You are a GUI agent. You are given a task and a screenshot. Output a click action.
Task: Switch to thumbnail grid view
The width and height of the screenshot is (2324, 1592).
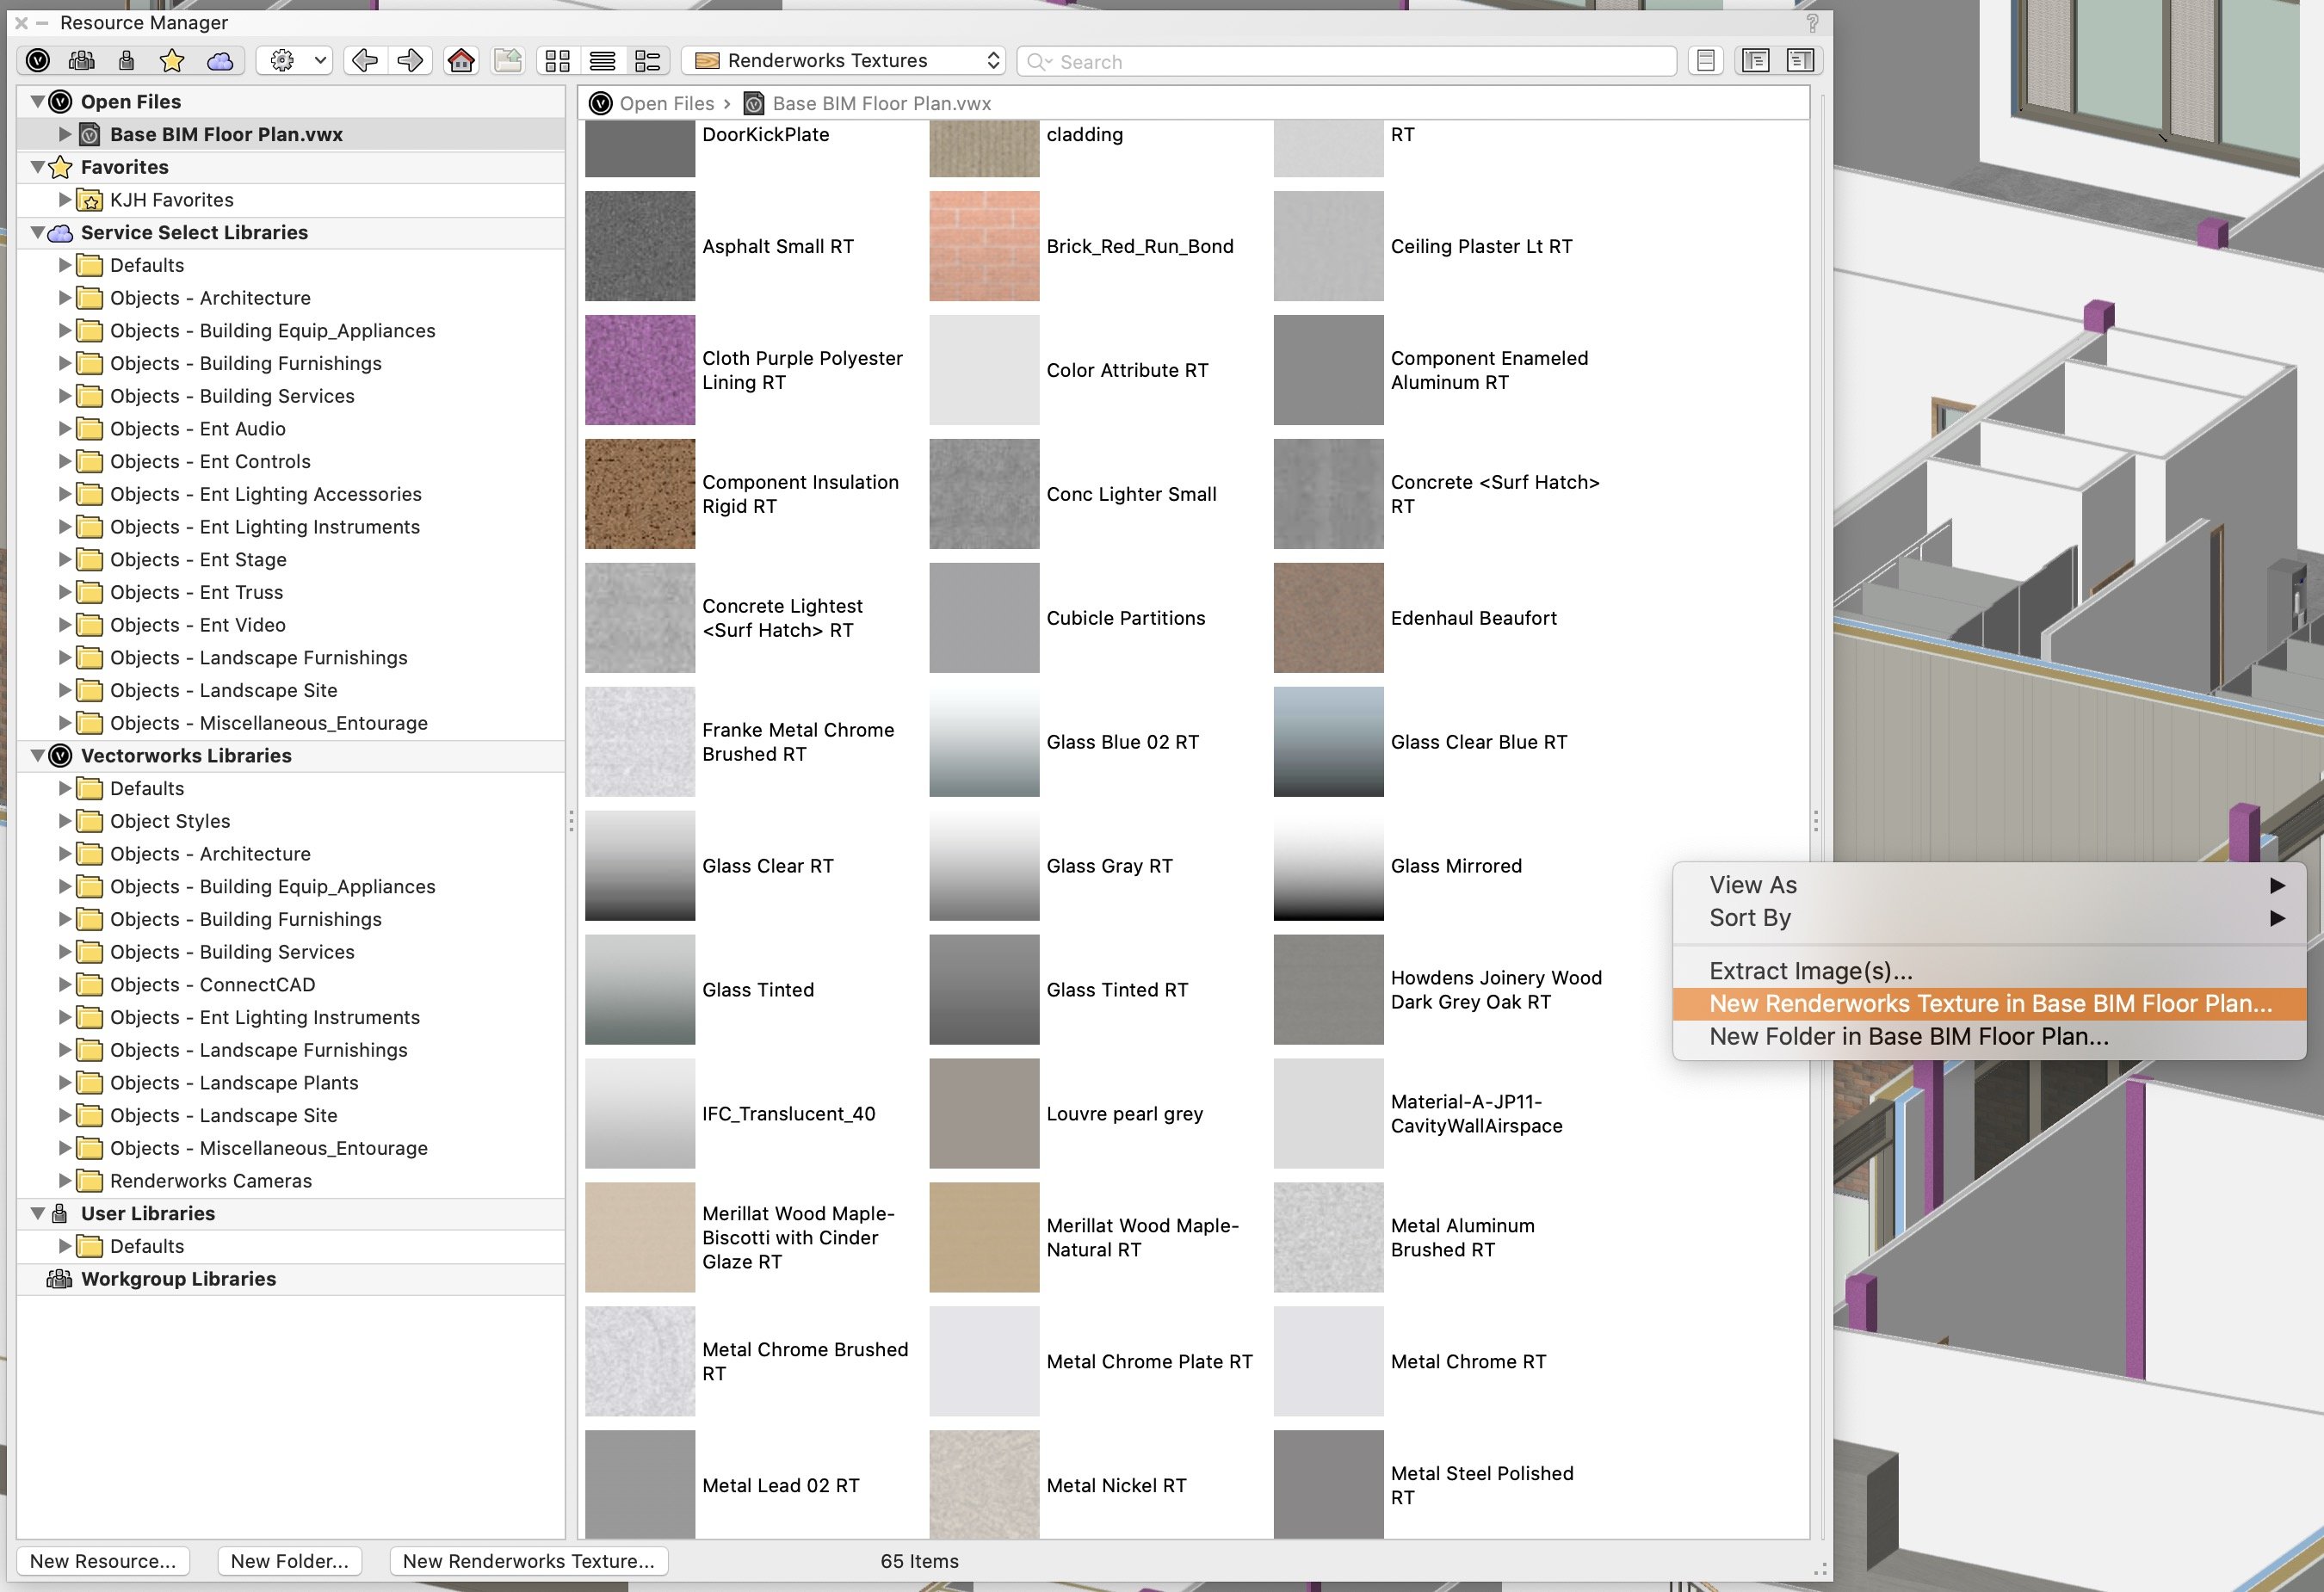tap(557, 61)
